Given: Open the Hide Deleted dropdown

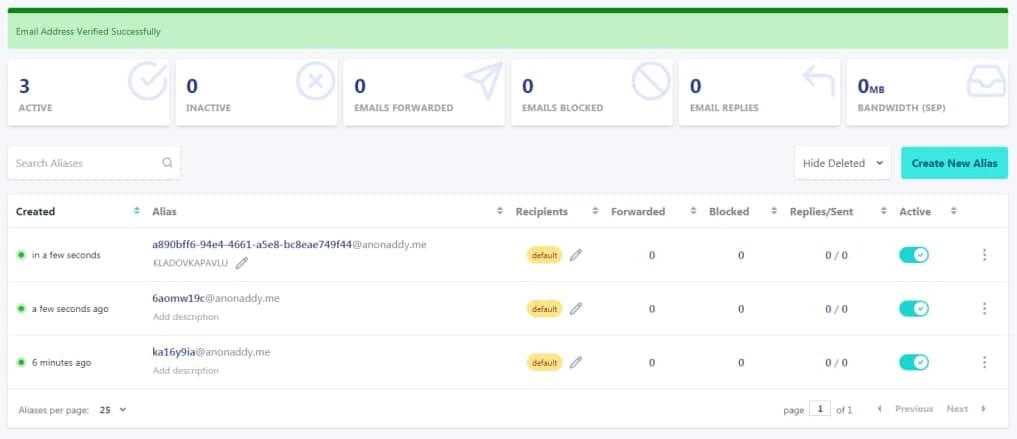Looking at the screenshot, I should (842, 163).
